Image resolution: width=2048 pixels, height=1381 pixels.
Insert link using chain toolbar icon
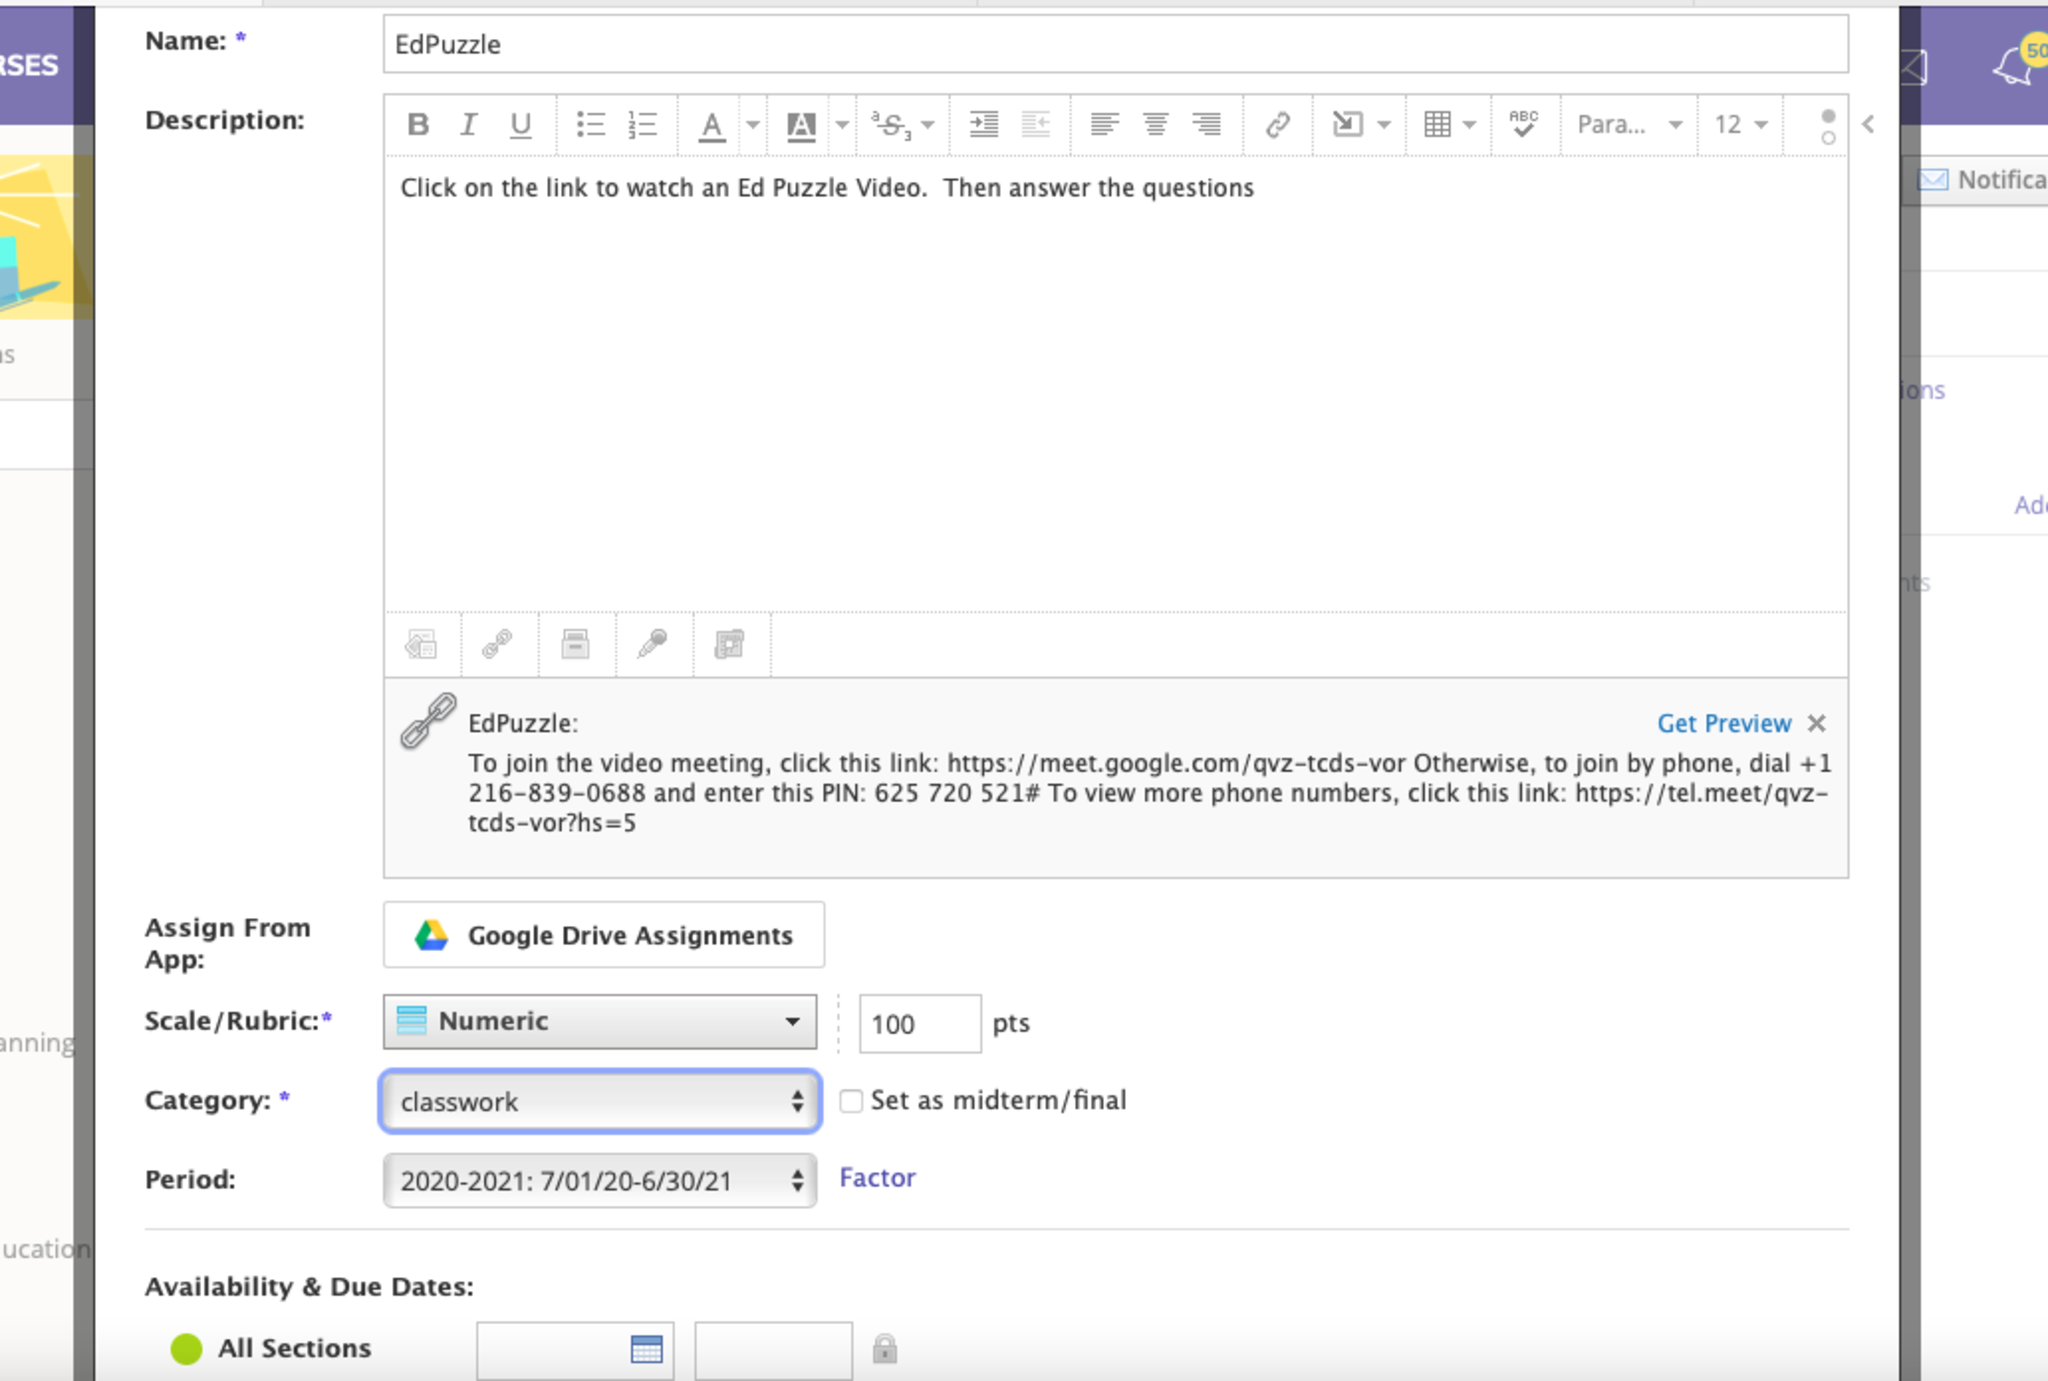[1277, 125]
